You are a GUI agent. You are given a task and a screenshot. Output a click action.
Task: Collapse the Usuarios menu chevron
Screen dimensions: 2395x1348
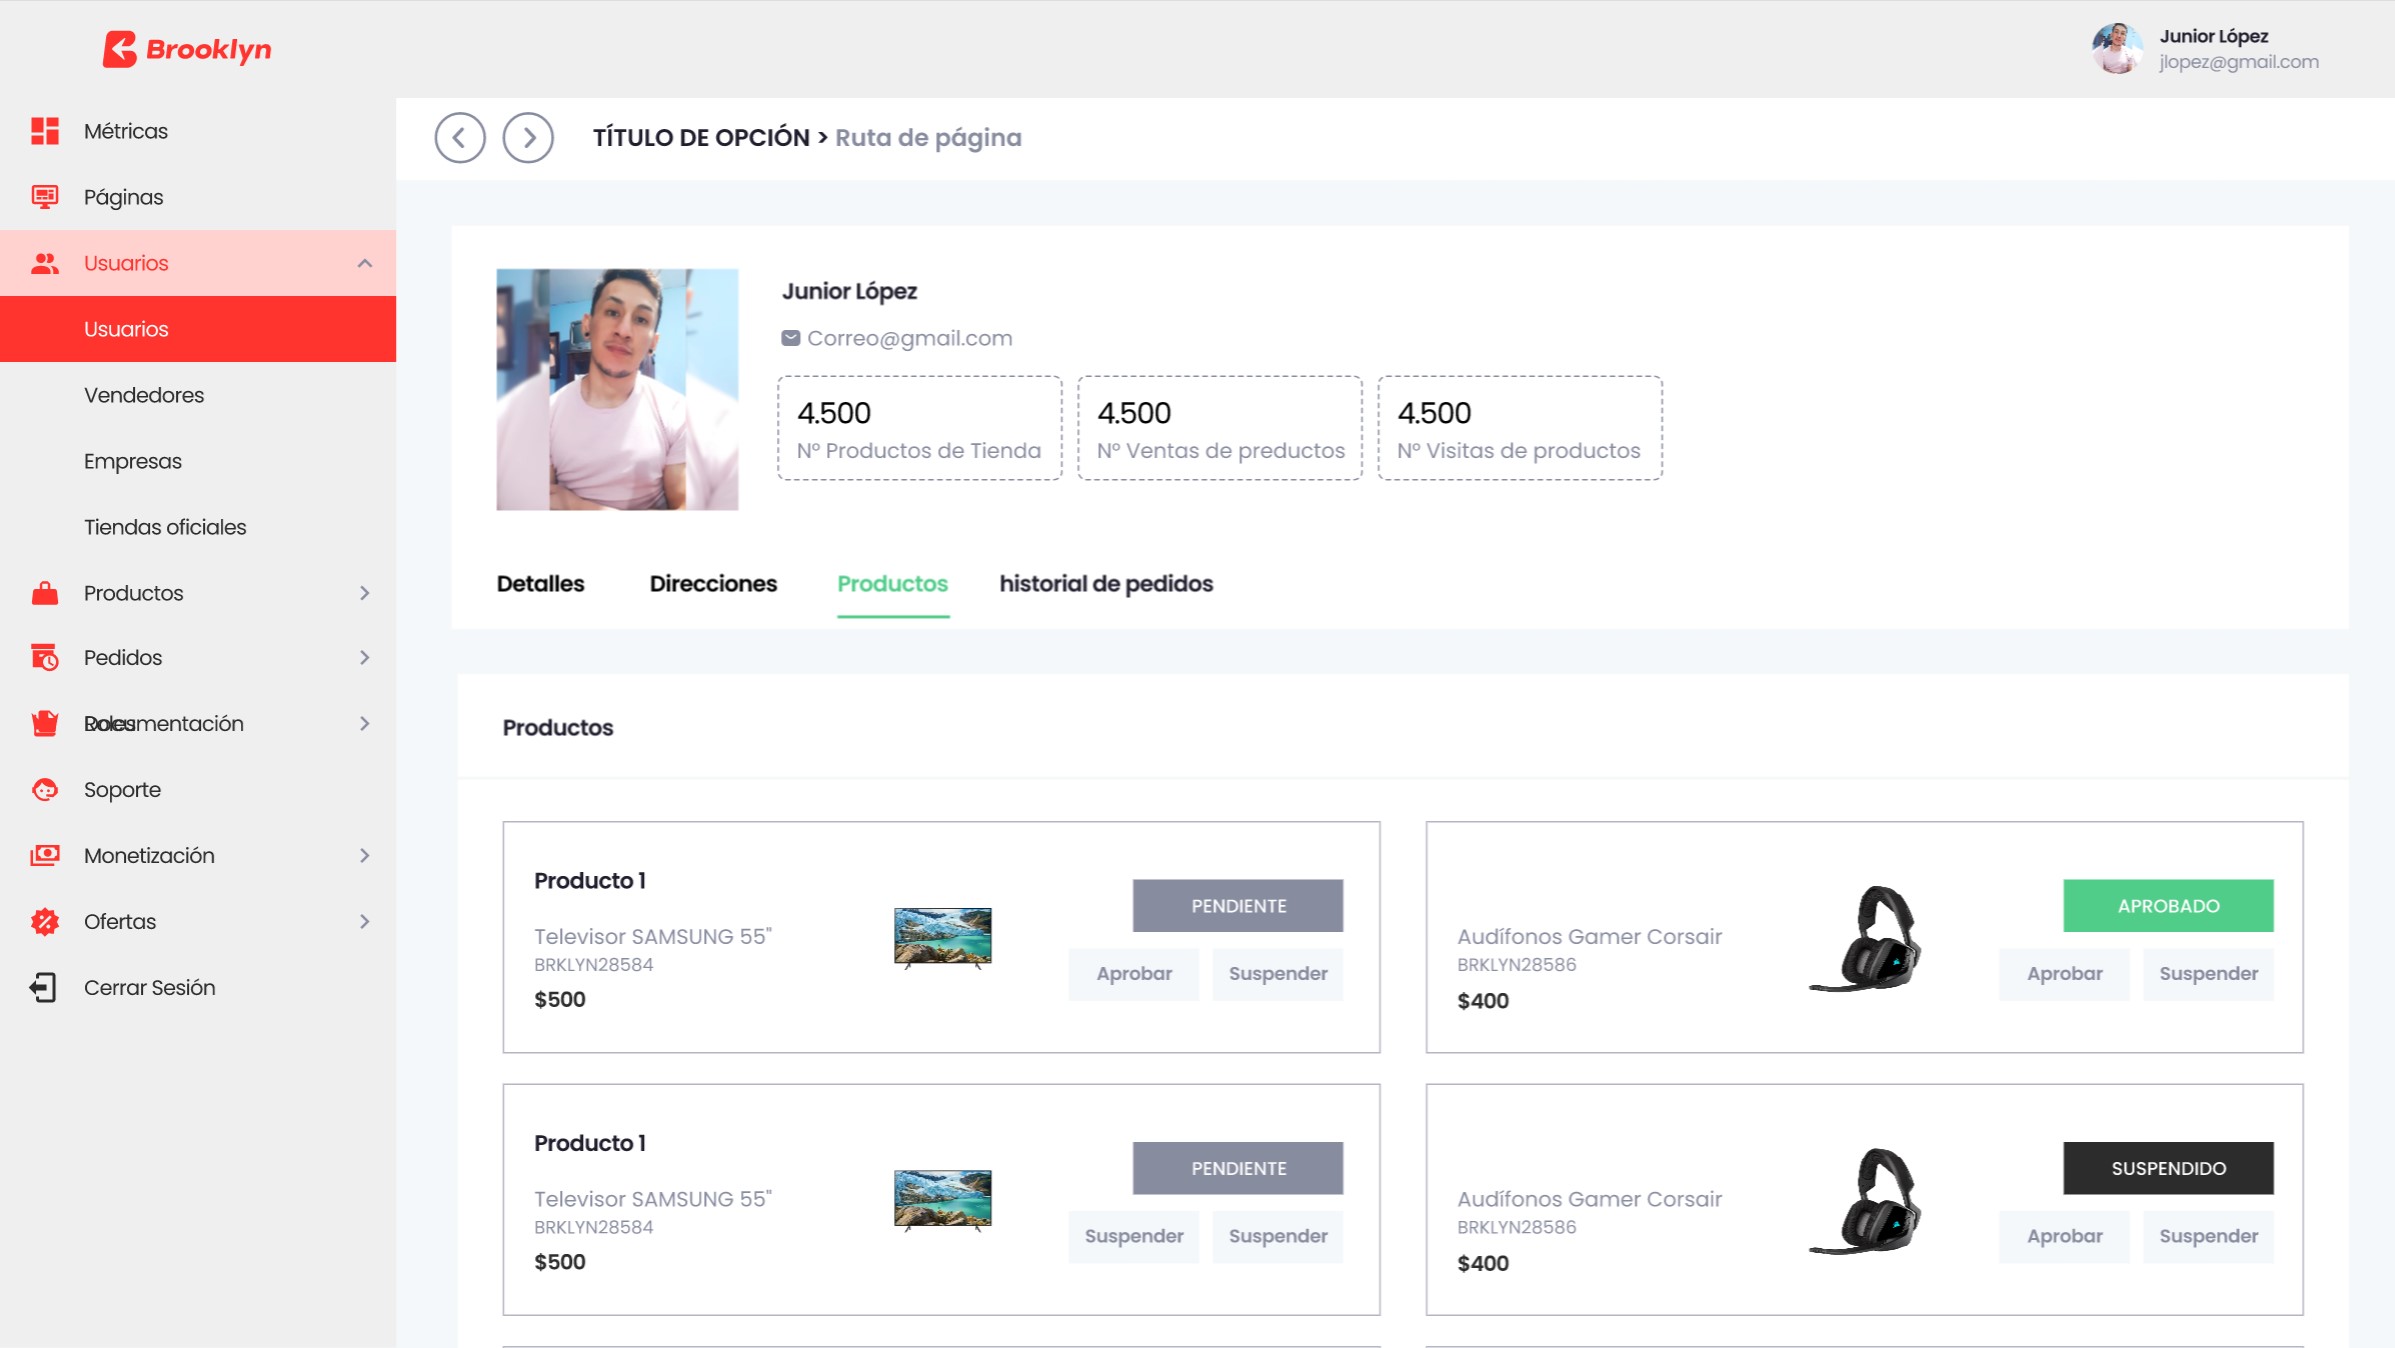pos(365,263)
